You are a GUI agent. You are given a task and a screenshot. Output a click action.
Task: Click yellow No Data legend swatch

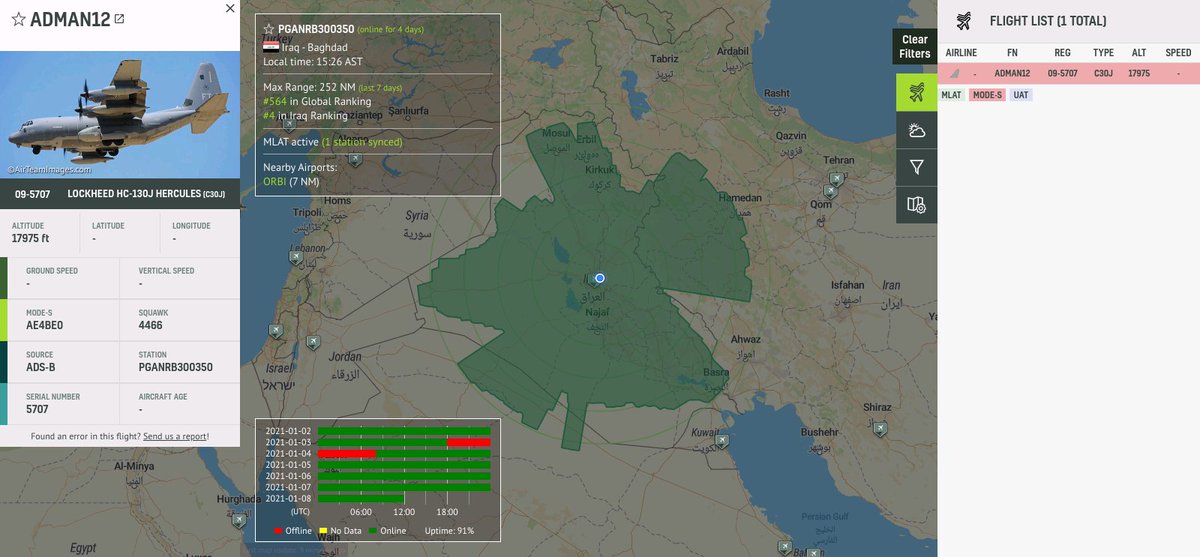pos(323,530)
